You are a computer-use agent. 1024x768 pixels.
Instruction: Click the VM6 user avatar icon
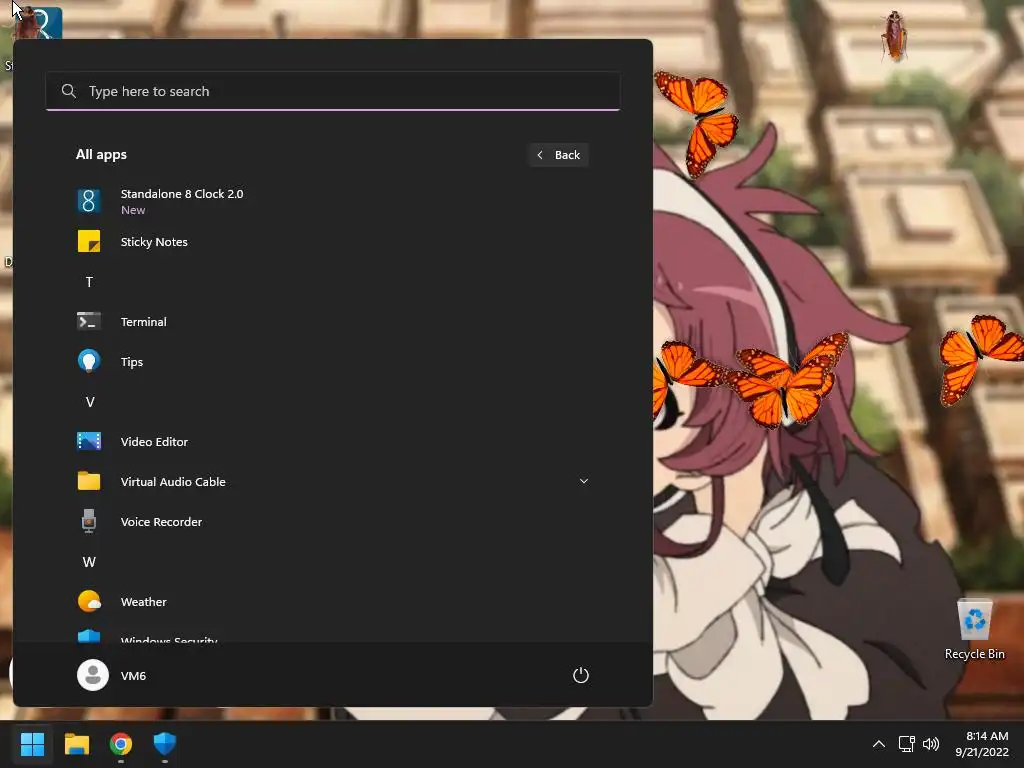click(x=93, y=675)
